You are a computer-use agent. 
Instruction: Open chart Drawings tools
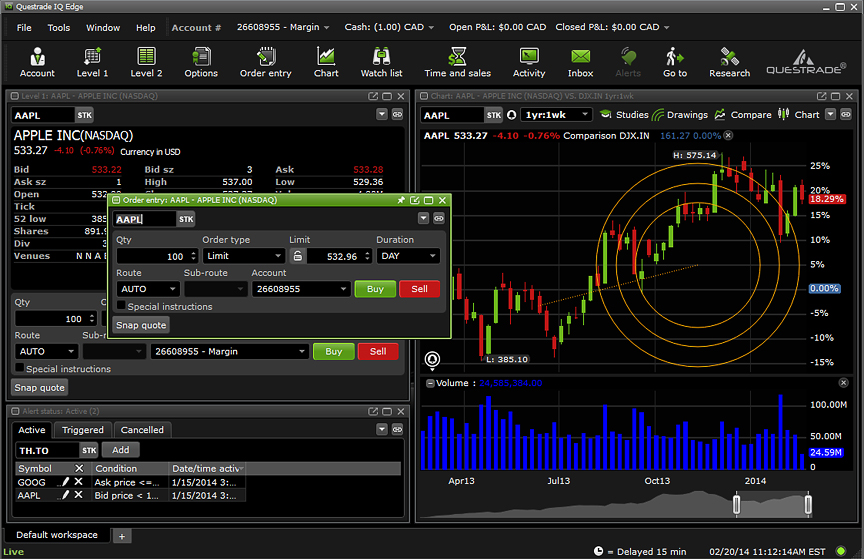tap(680, 115)
